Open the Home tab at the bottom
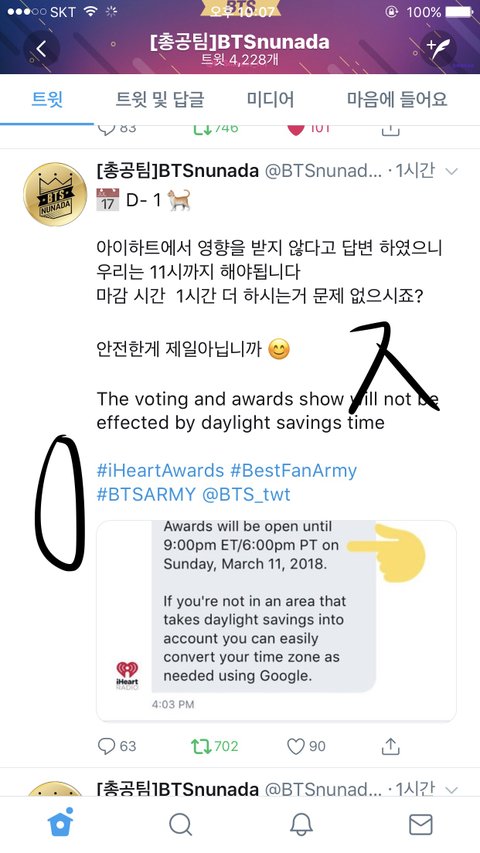Viewport: 480px width, 853px height. pos(60,823)
